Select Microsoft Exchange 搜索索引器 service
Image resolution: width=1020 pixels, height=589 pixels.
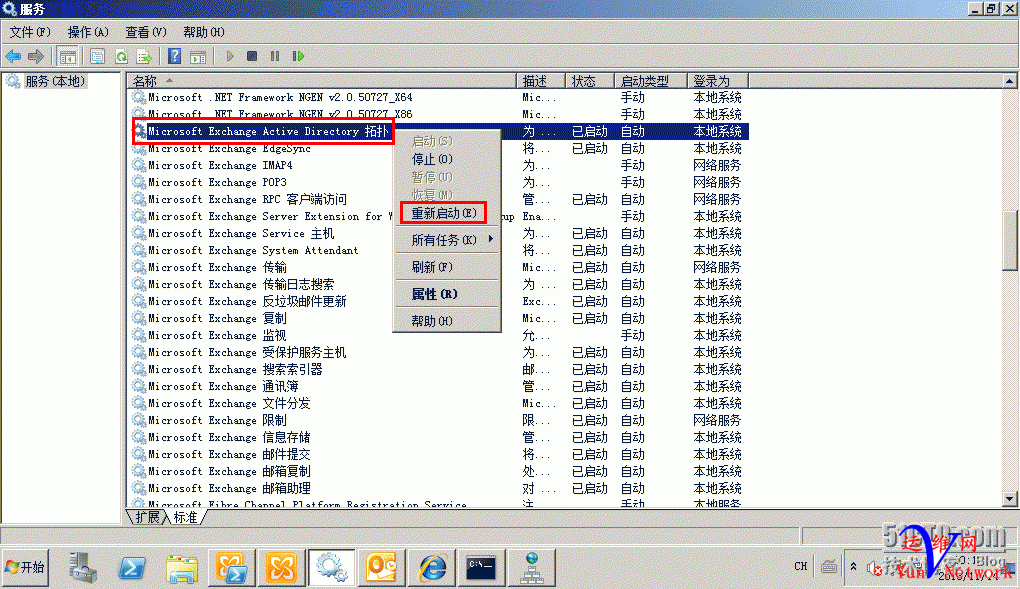235,369
